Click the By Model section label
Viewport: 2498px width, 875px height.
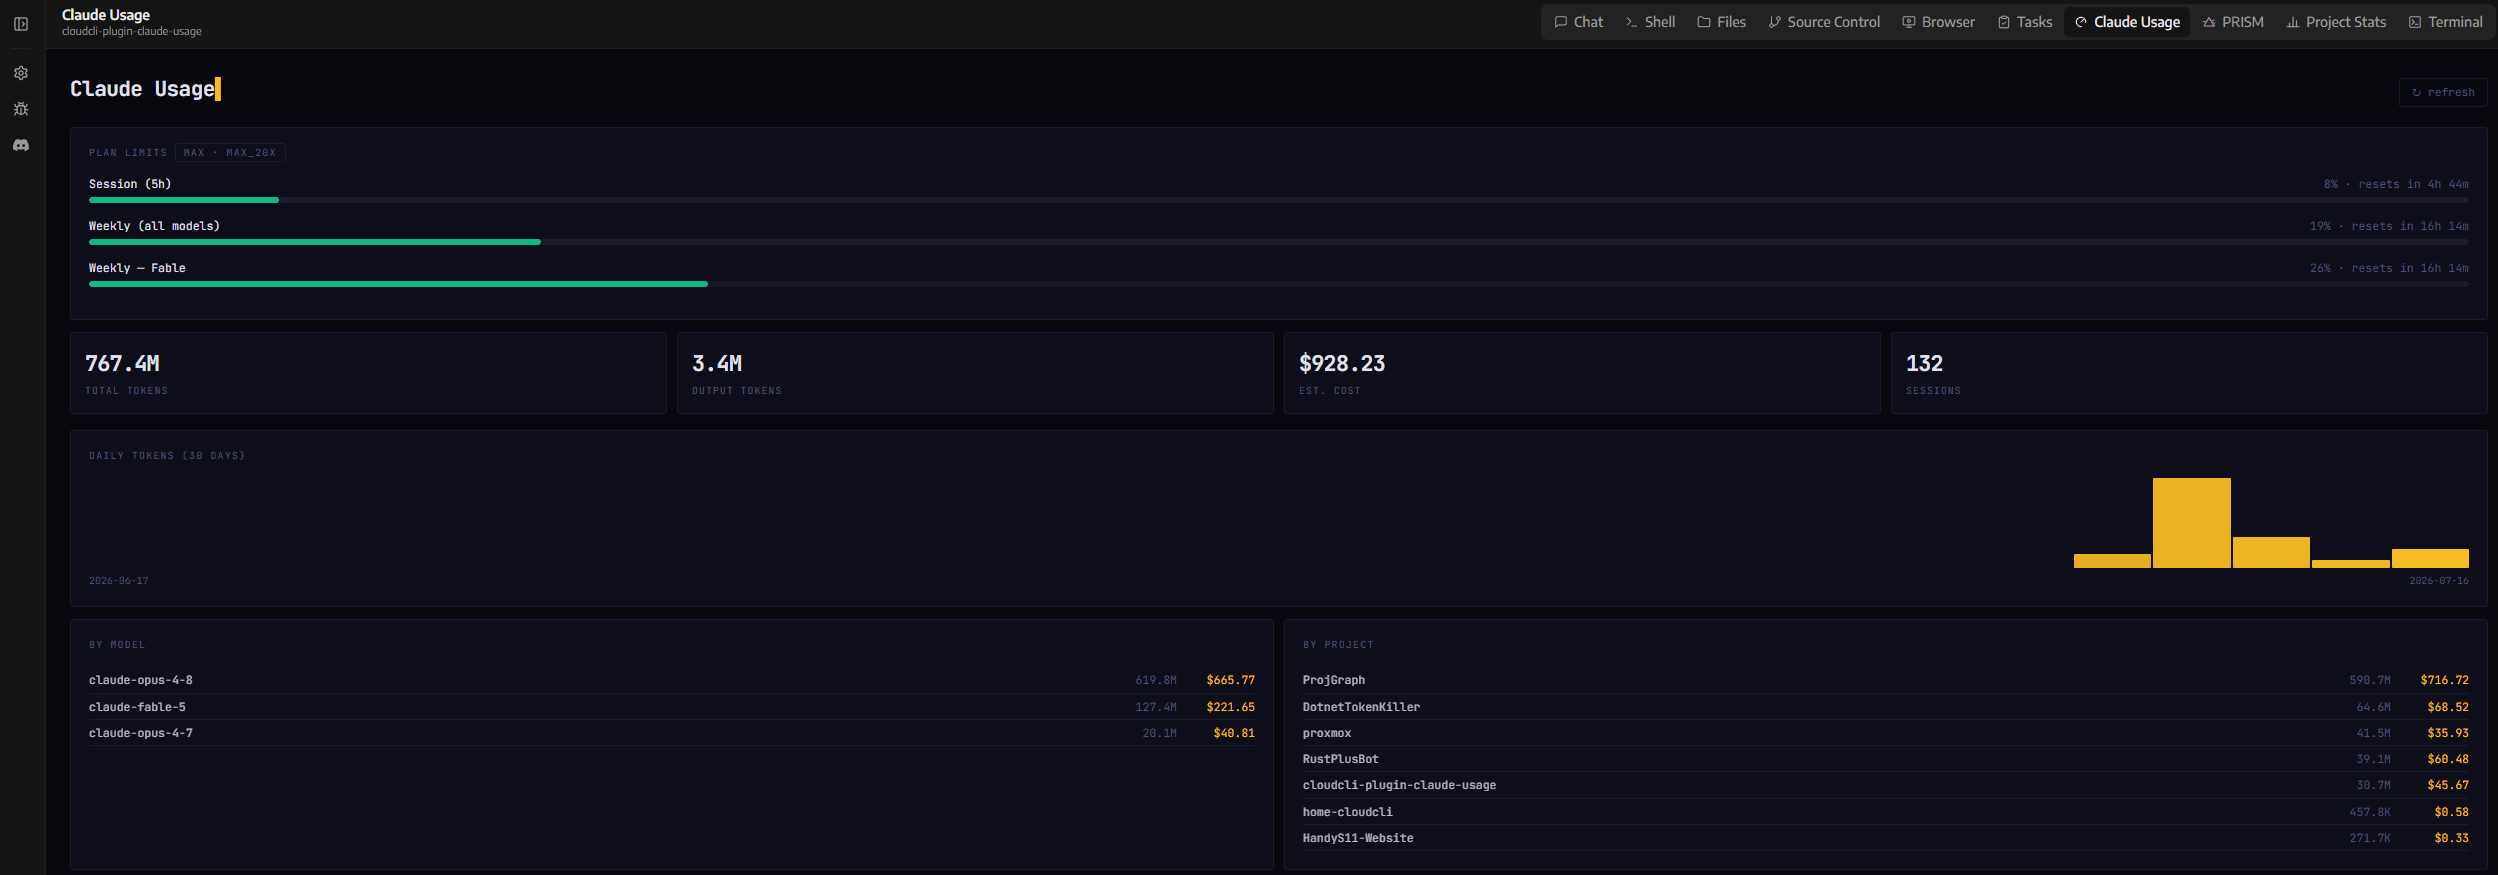coord(117,645)
